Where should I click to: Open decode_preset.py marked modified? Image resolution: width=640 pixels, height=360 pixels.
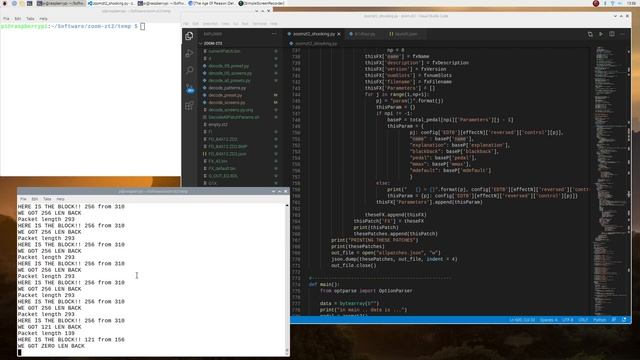coord(225,95)
